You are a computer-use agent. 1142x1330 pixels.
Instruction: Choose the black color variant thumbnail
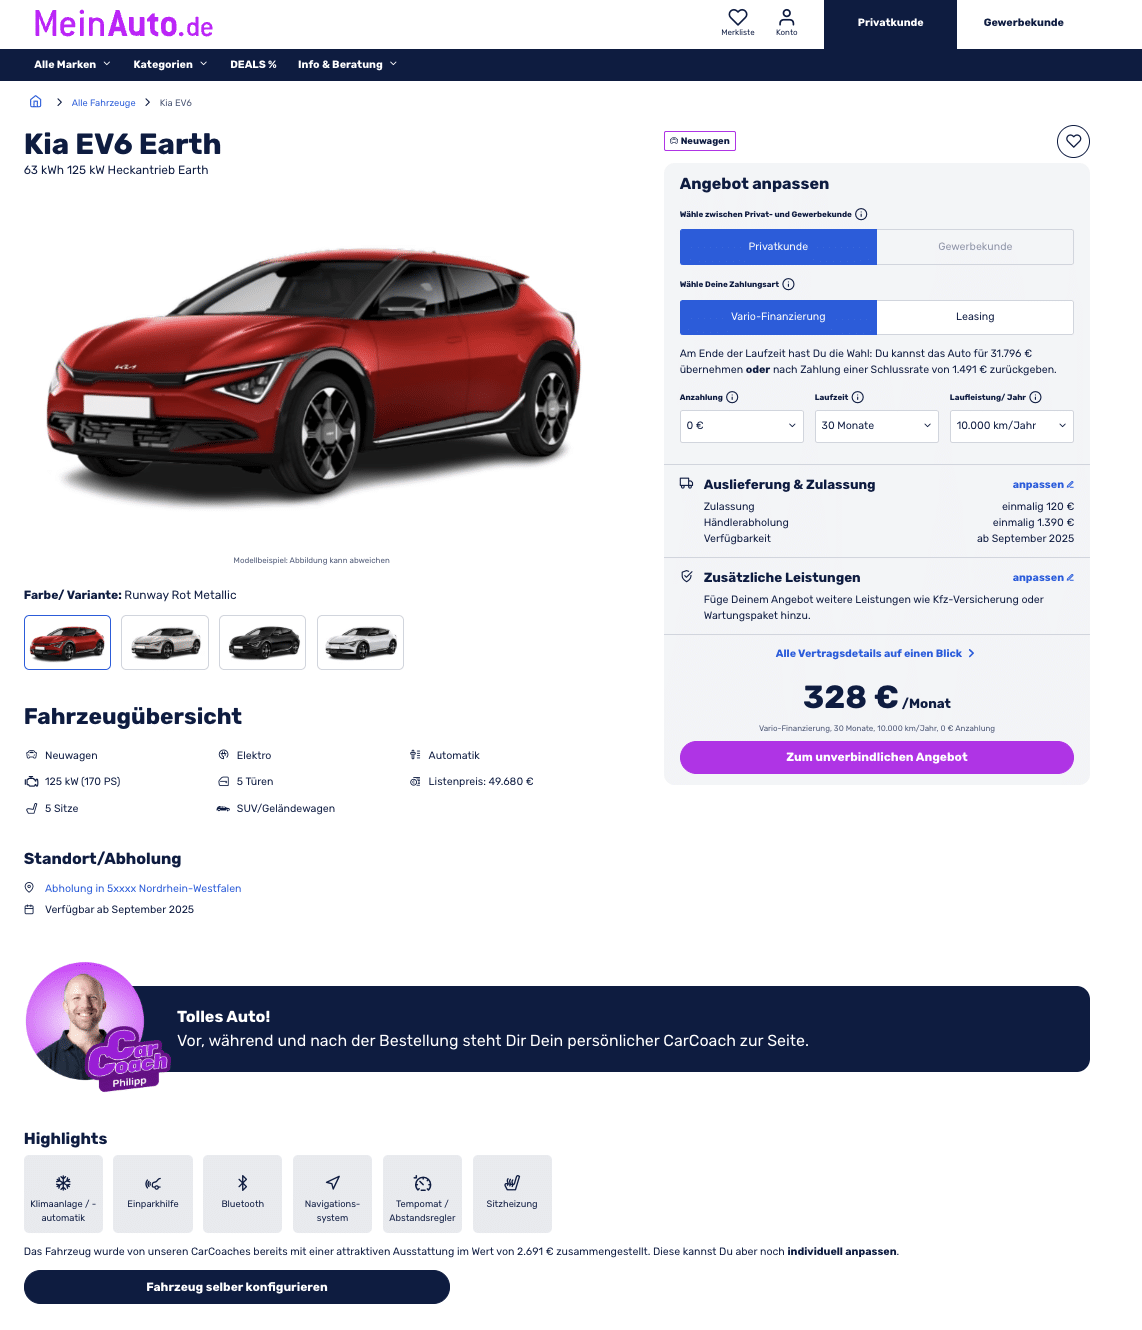(x=262, y=642)
